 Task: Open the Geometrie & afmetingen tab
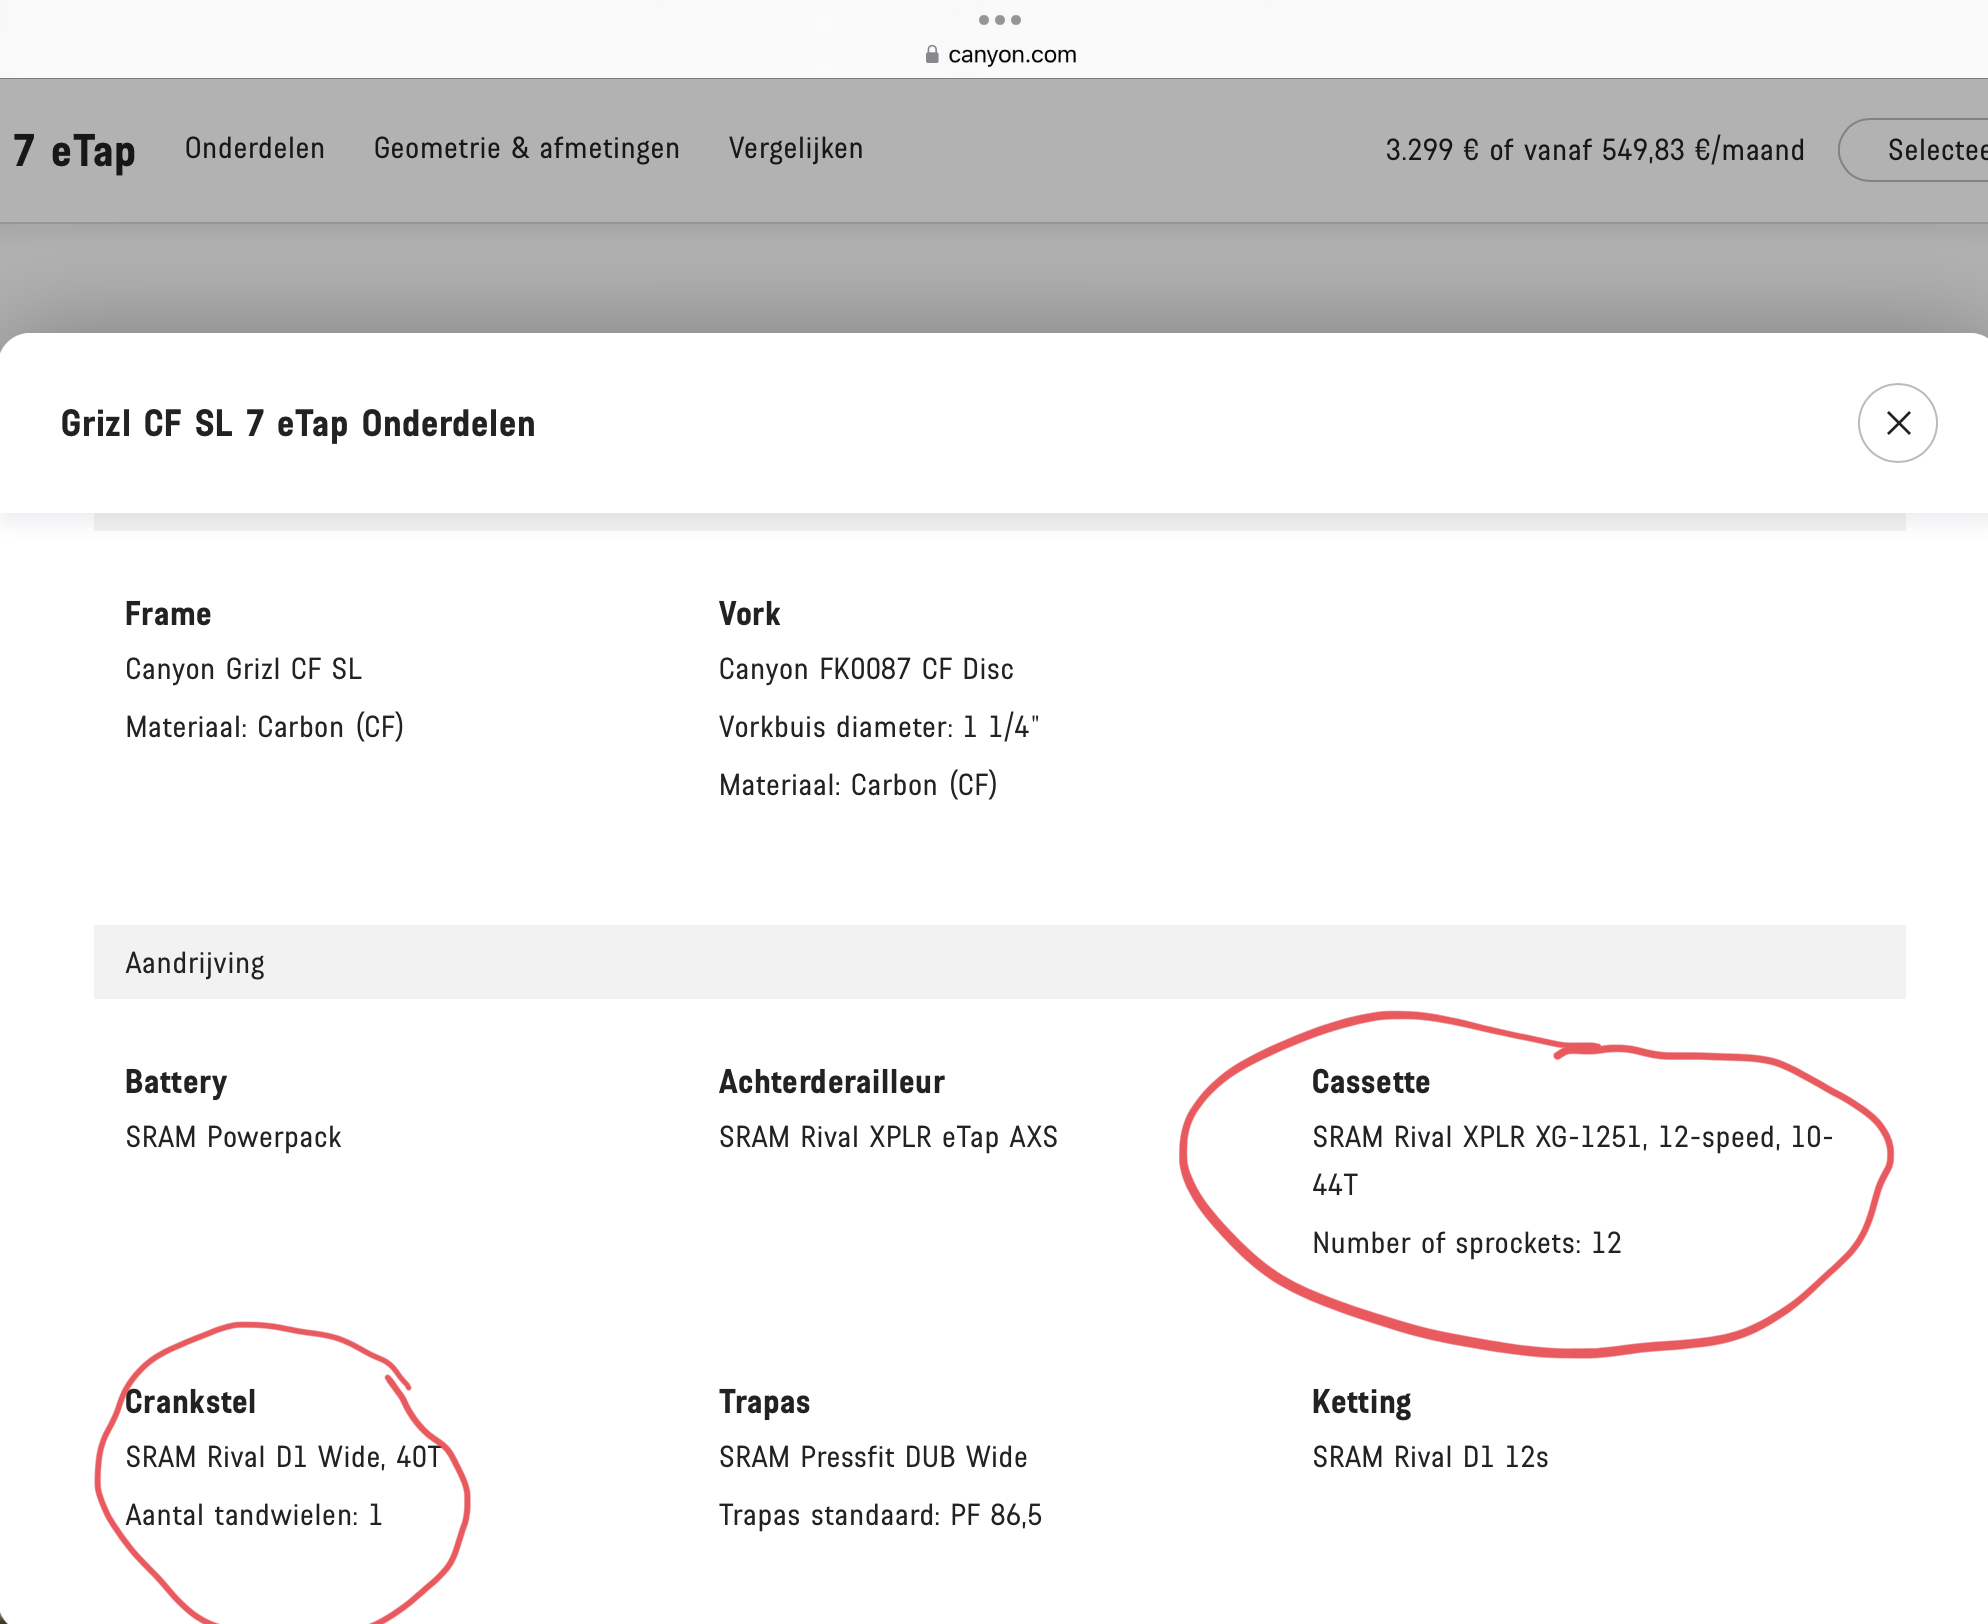tap(526, 149)
